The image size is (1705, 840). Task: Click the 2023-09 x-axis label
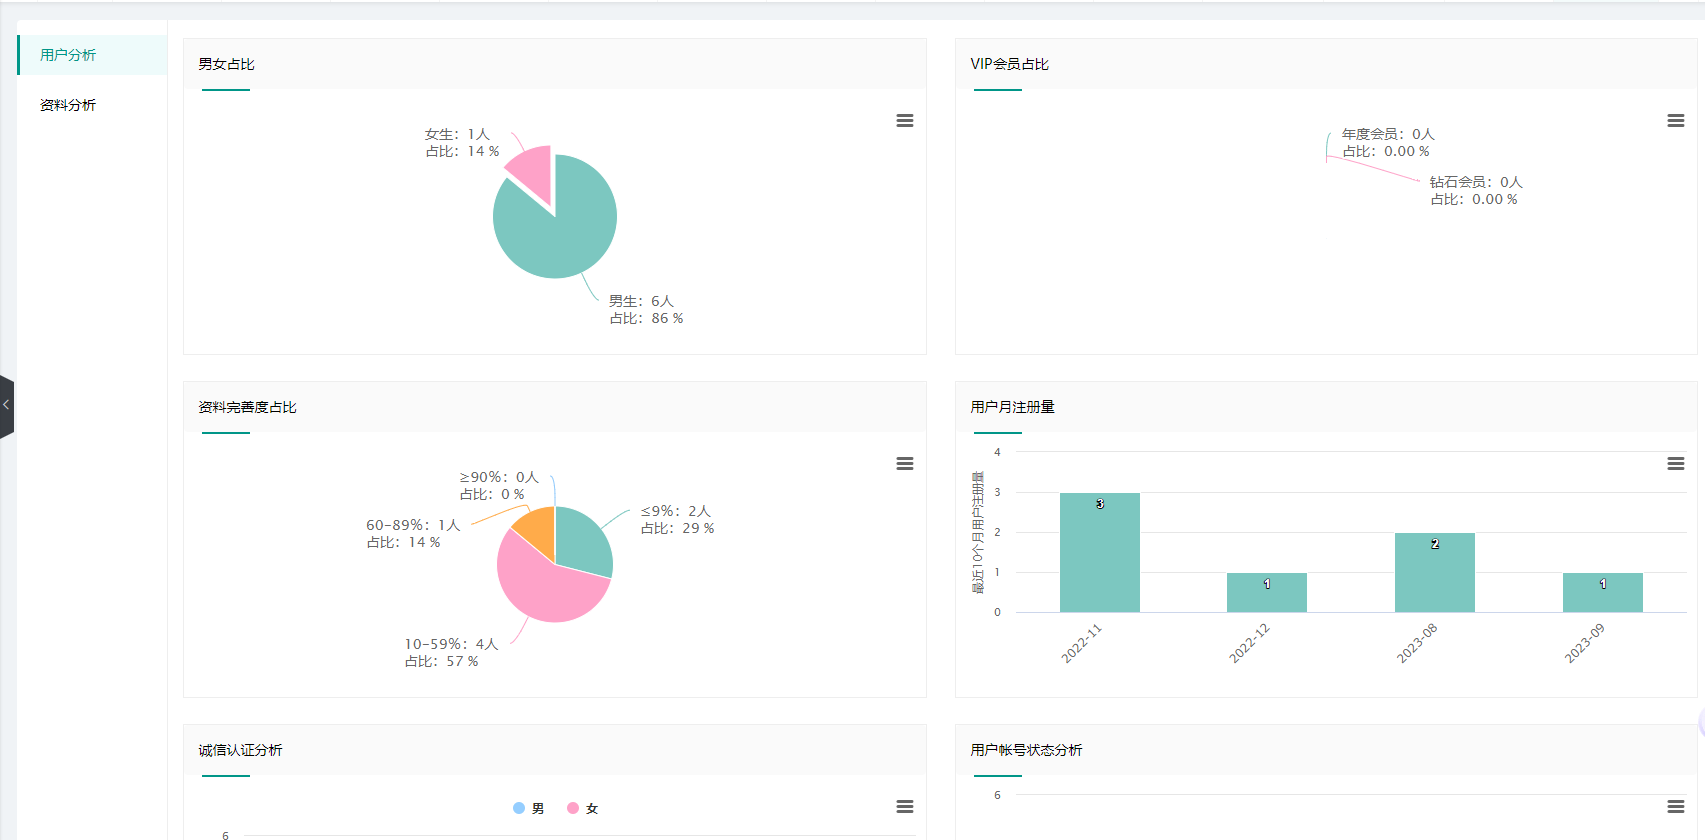[1584, 643]
